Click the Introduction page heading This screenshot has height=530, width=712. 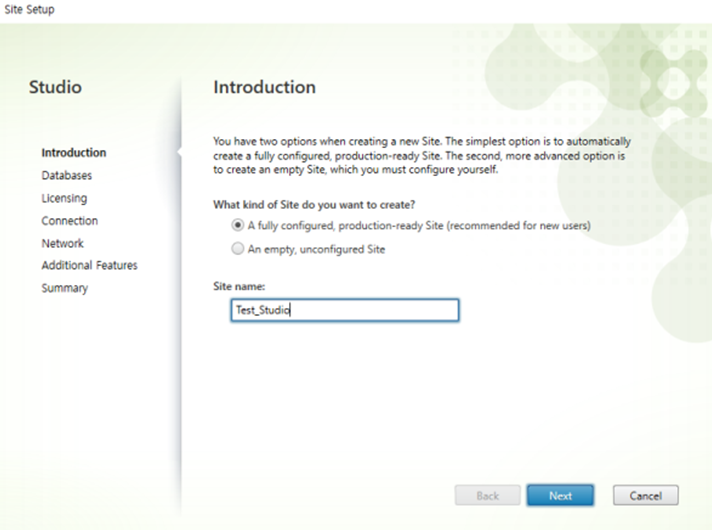(x=264, y=87)
